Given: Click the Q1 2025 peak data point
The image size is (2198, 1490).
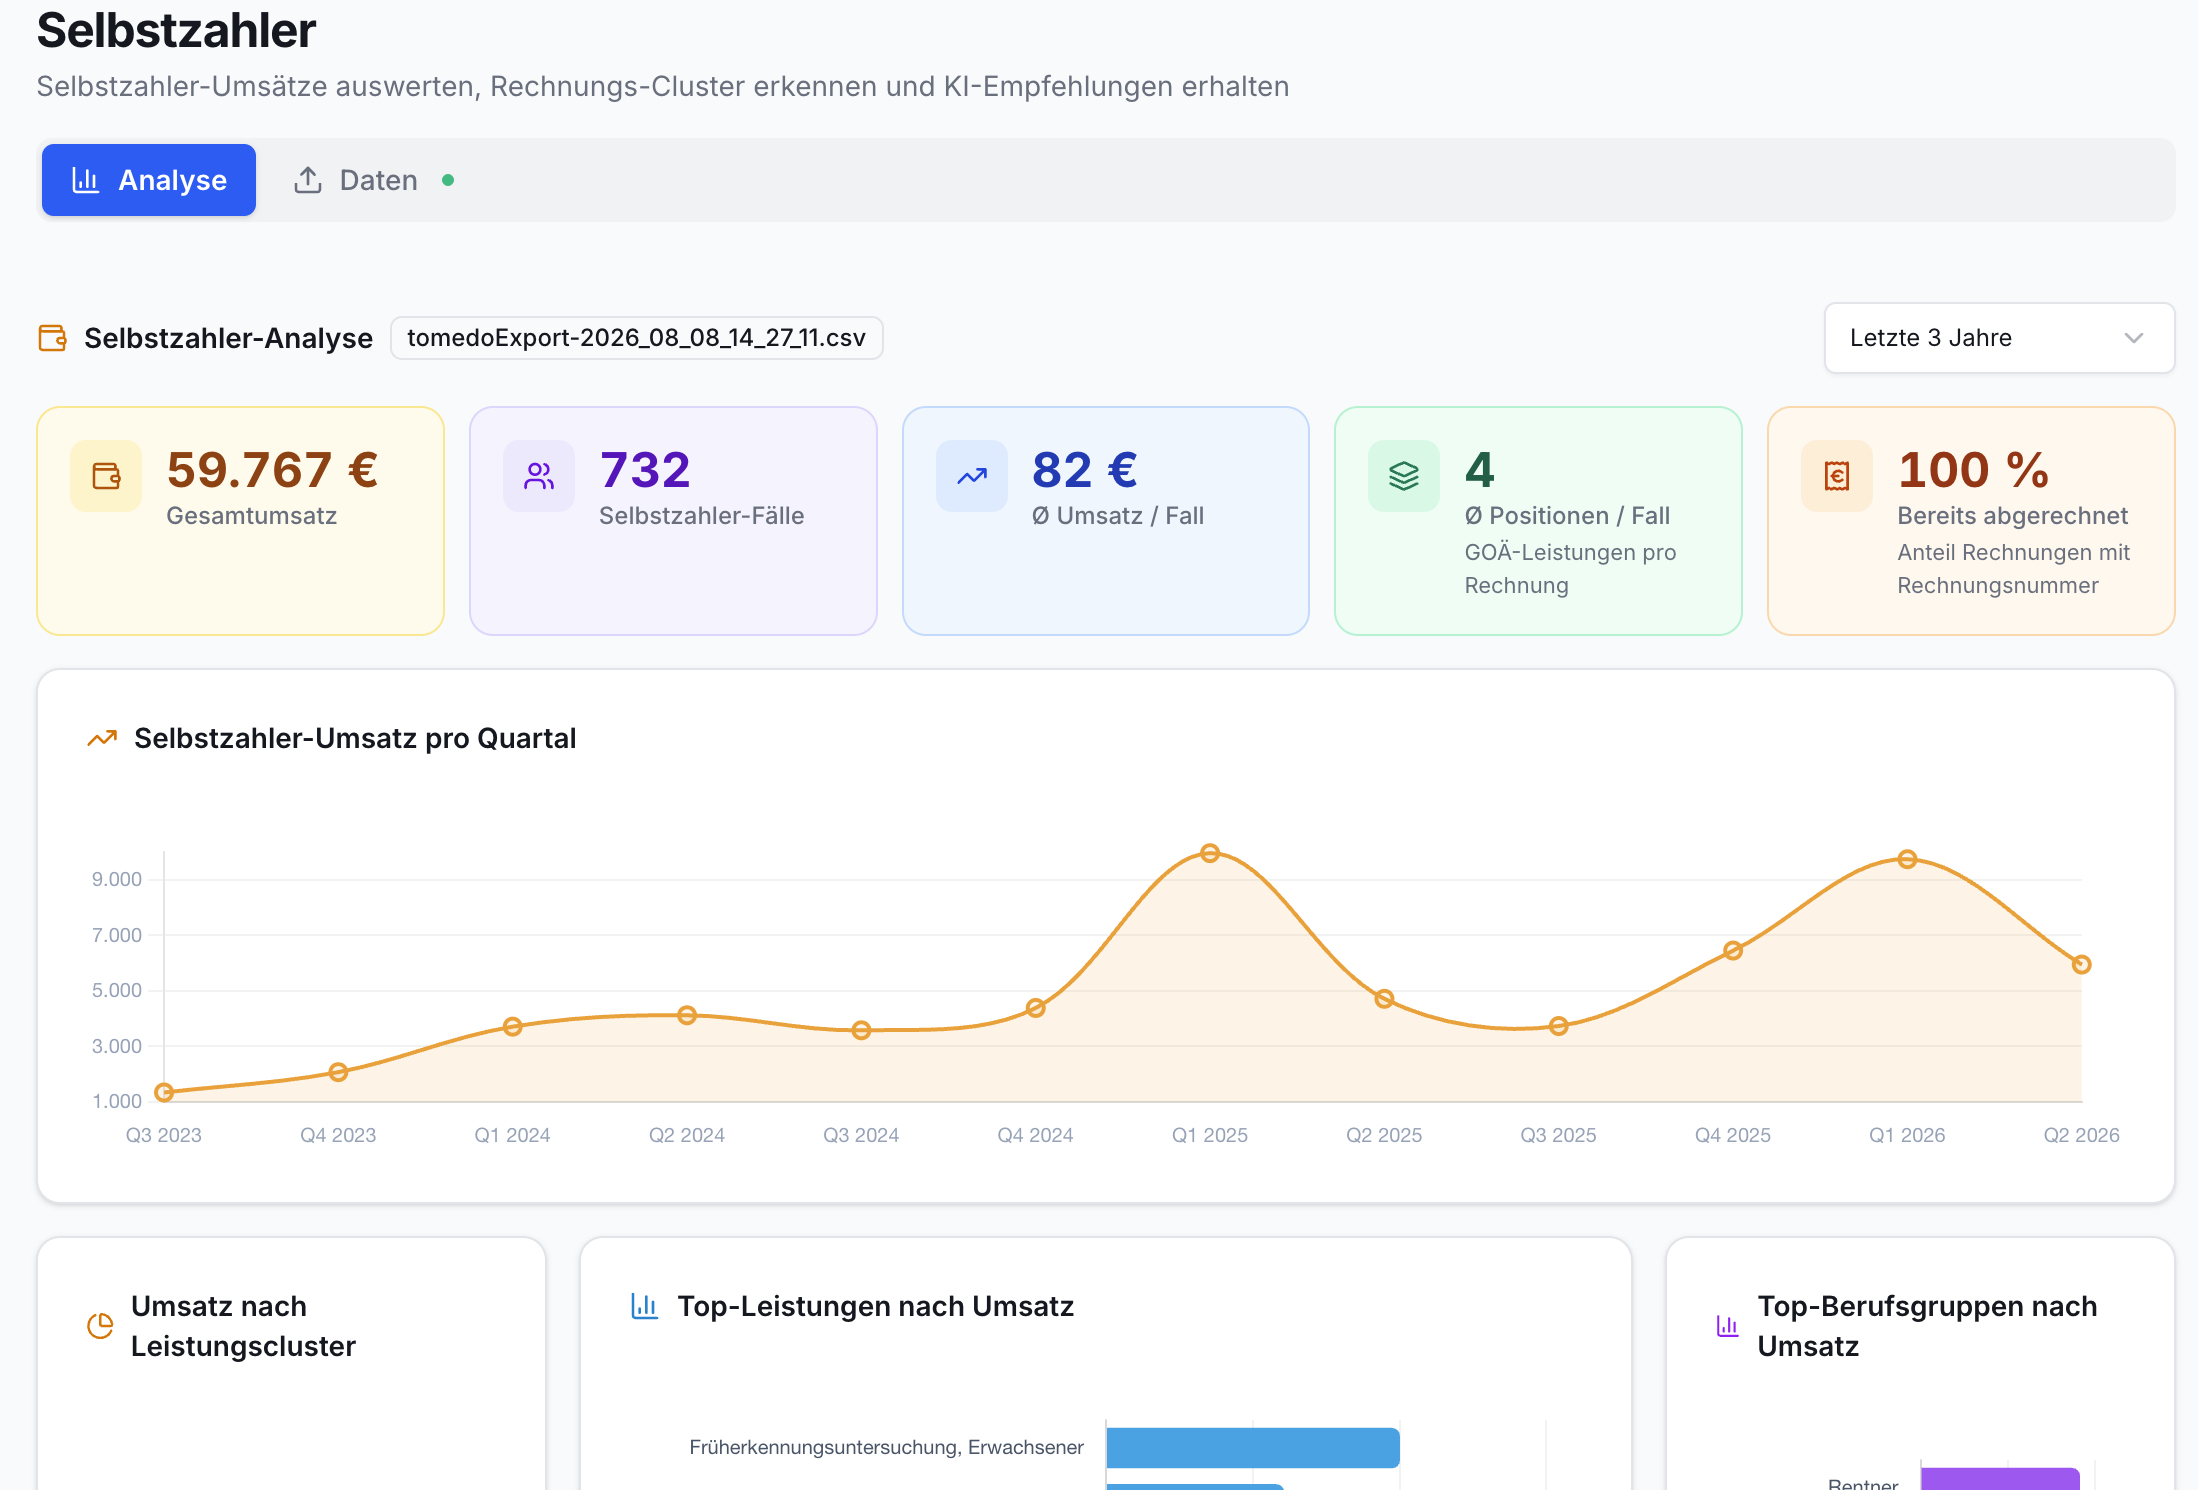Looking at the screenshot, I should coord(1210,853).
